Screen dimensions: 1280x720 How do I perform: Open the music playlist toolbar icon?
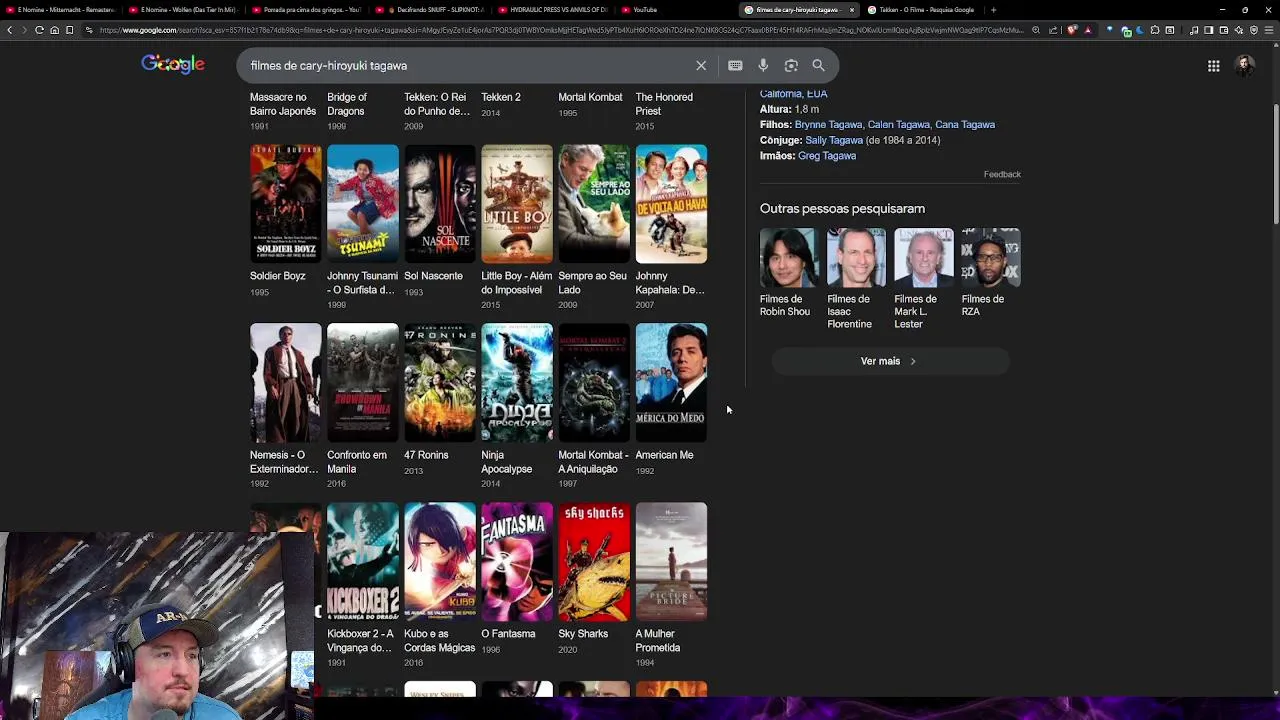(1194, 30)
